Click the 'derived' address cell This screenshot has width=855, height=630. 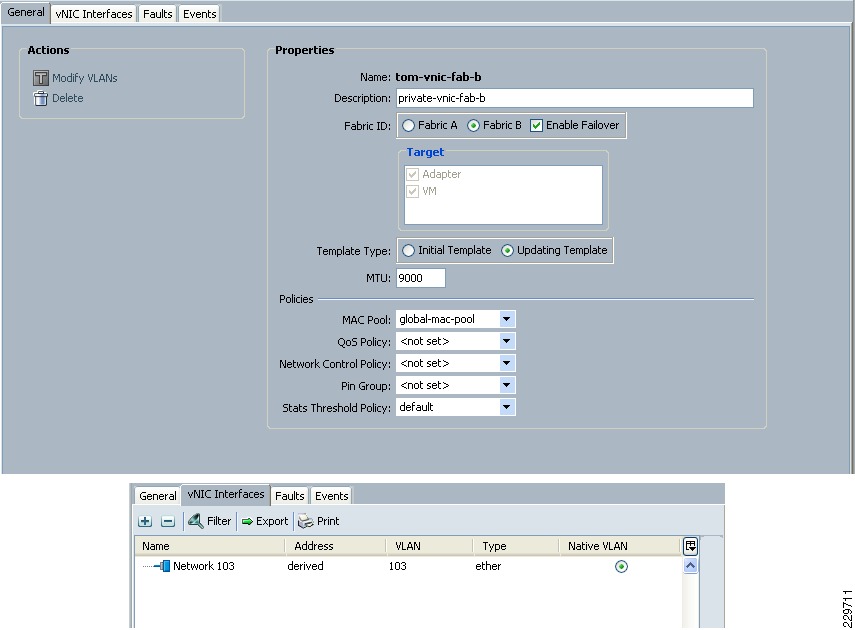pos(305,566)
